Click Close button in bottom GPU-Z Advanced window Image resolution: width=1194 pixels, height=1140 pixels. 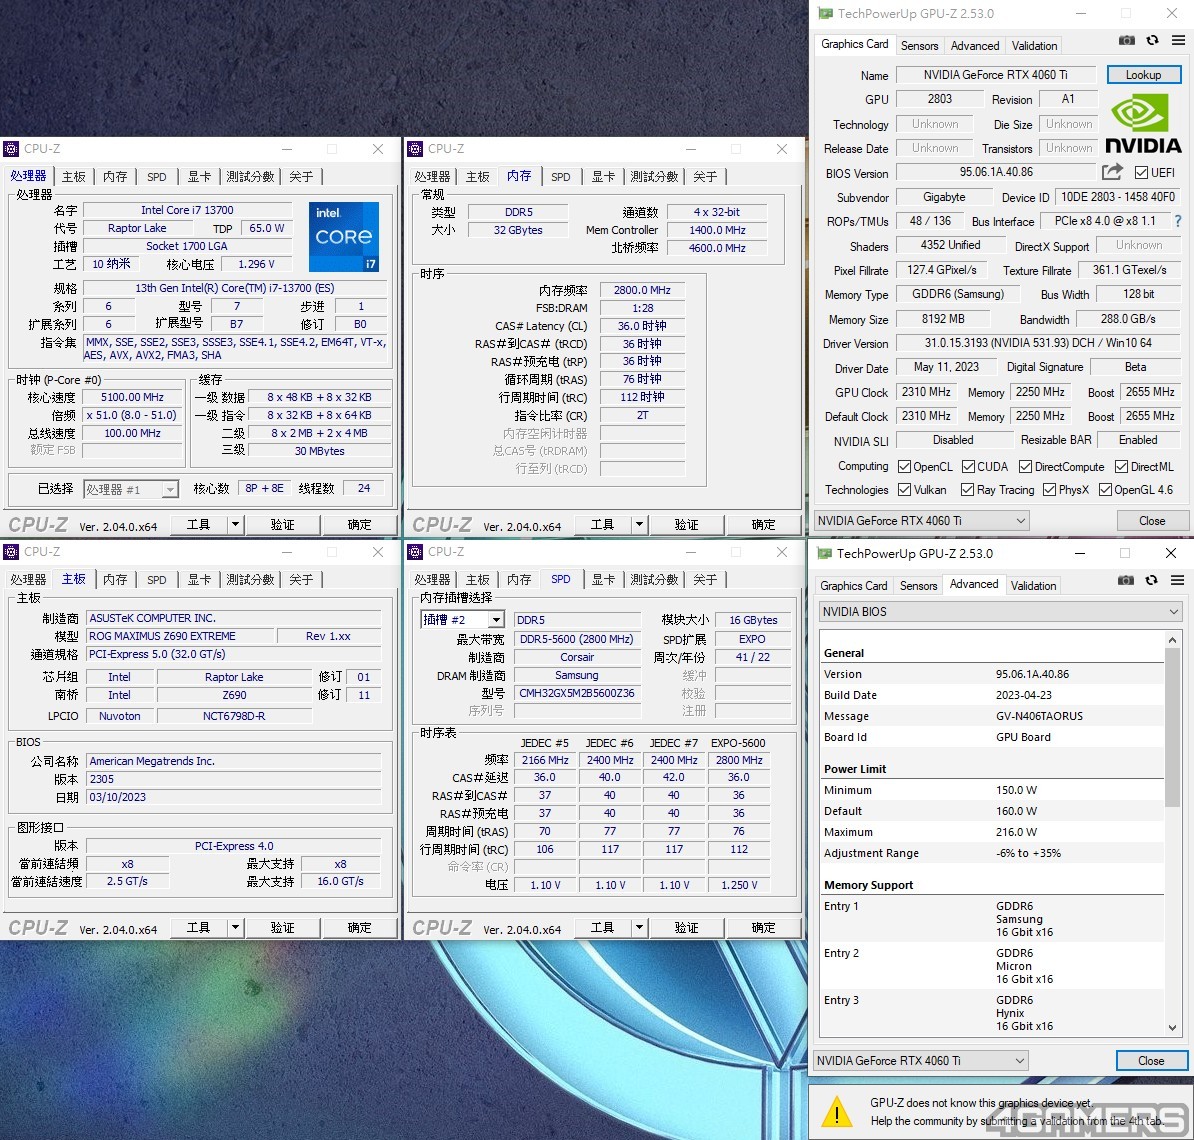[x=1151, y=1061]
